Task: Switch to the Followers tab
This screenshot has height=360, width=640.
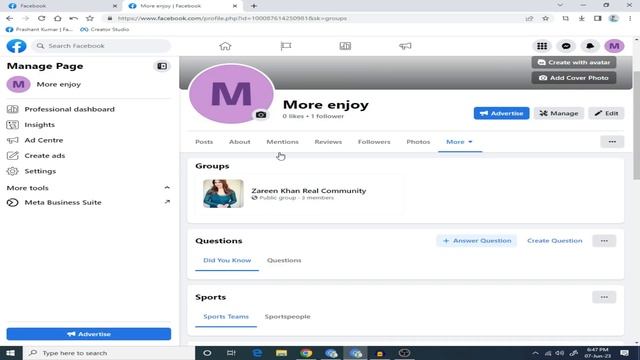Action: click(374, 142)
